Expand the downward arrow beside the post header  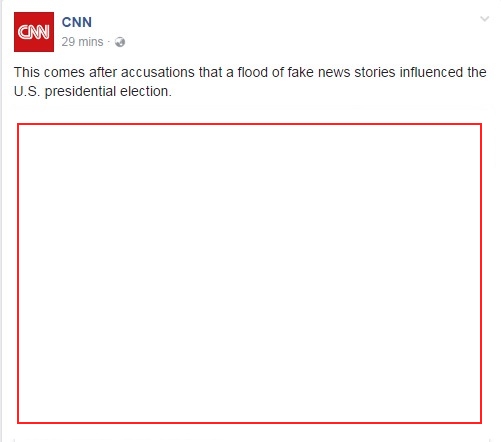point(484,19)
